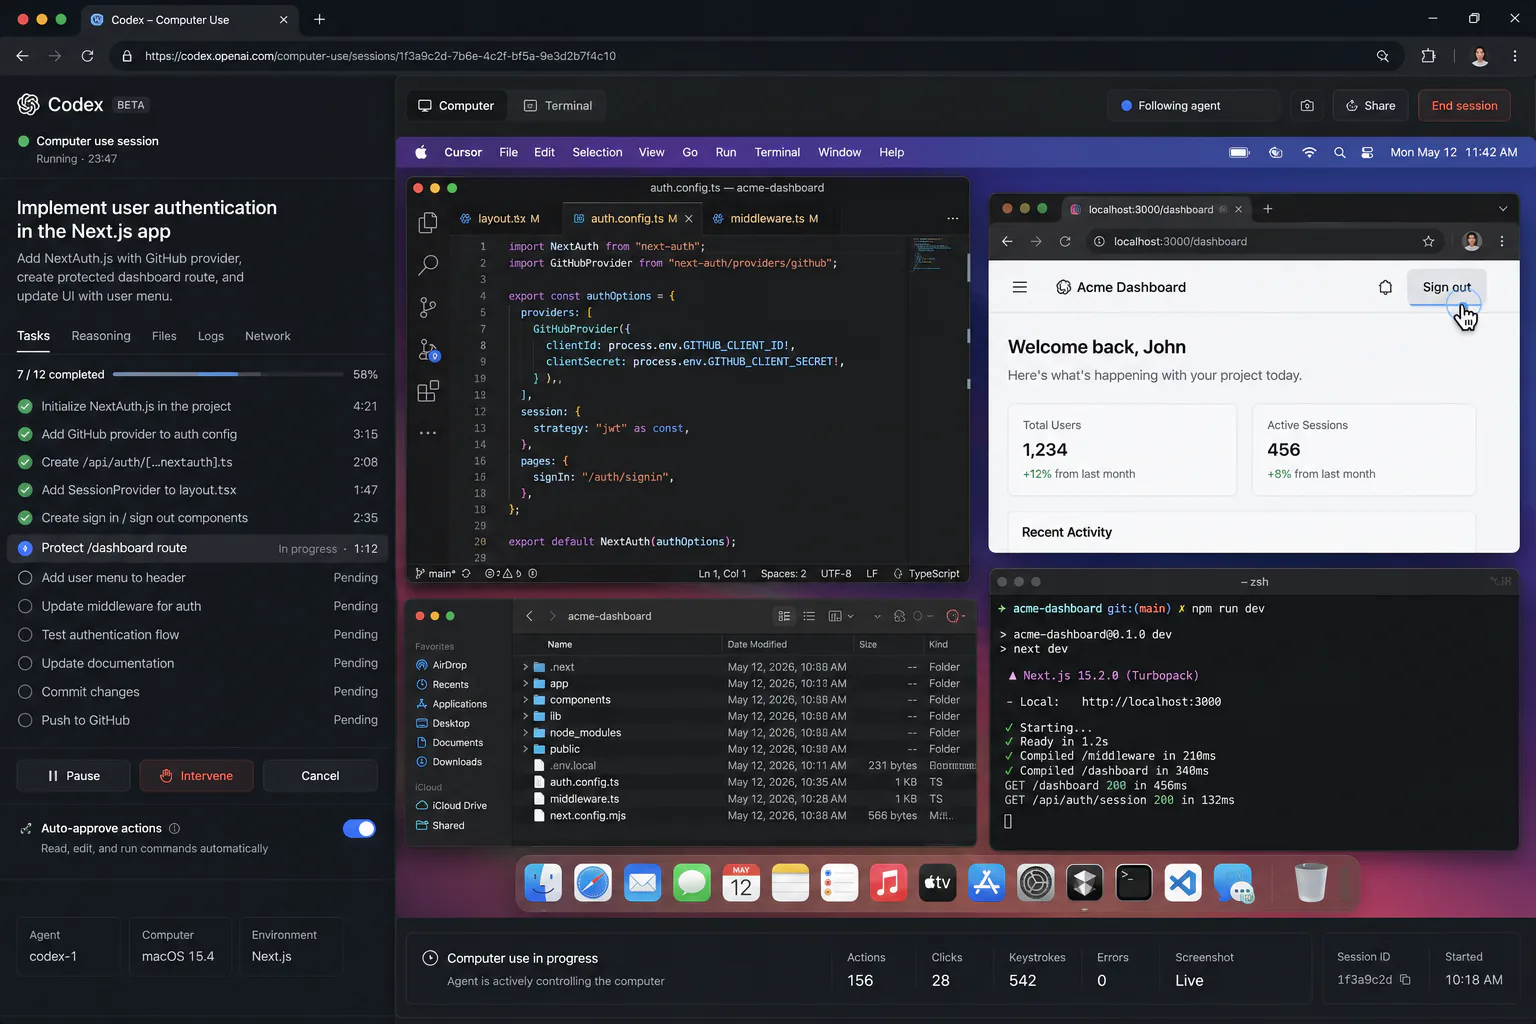Open Source Control icon in Cursor sidebar
Image resolution: width=1536 pixels, height=1024 pixels.
click(x=428, y=307)
